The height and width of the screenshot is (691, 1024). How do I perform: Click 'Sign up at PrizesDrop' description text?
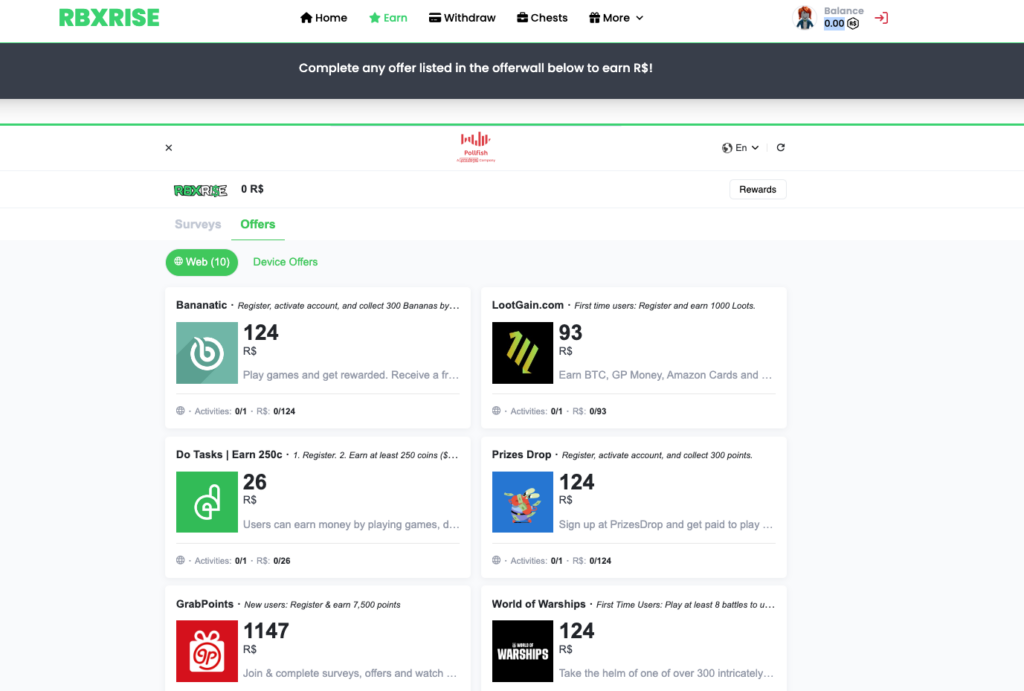coord(665,524)
